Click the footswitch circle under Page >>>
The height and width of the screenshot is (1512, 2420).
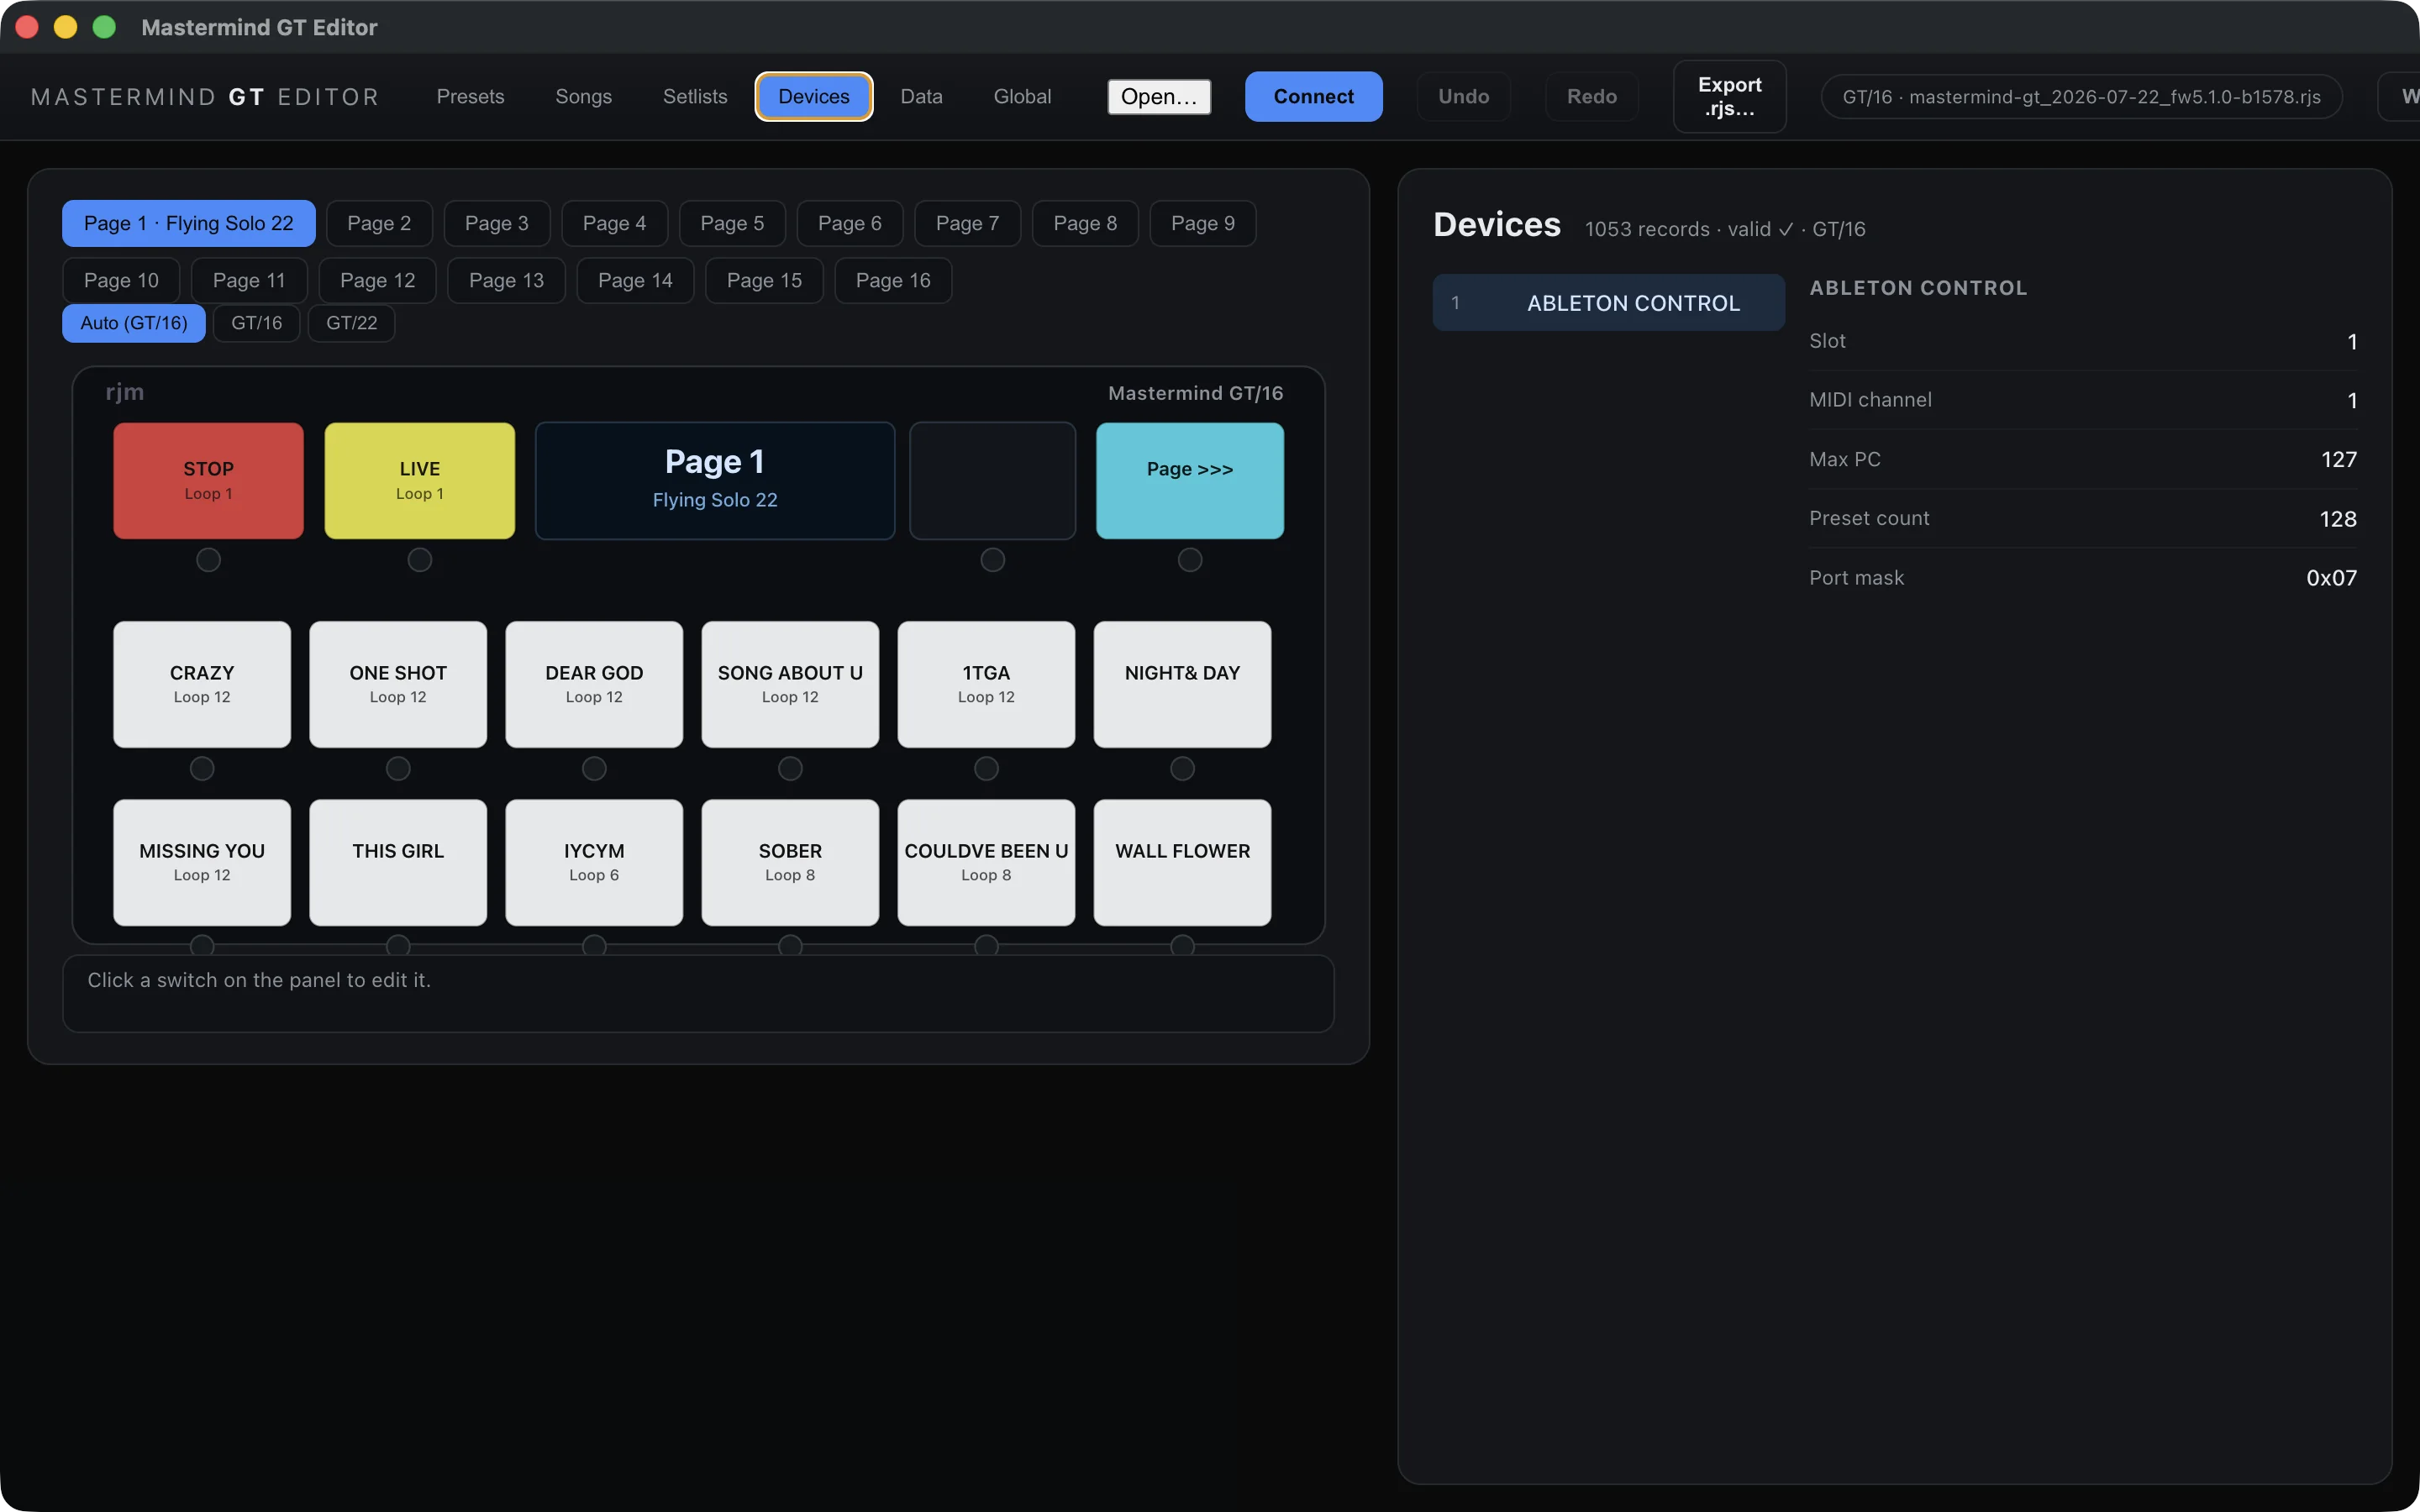click(1190, 560)
